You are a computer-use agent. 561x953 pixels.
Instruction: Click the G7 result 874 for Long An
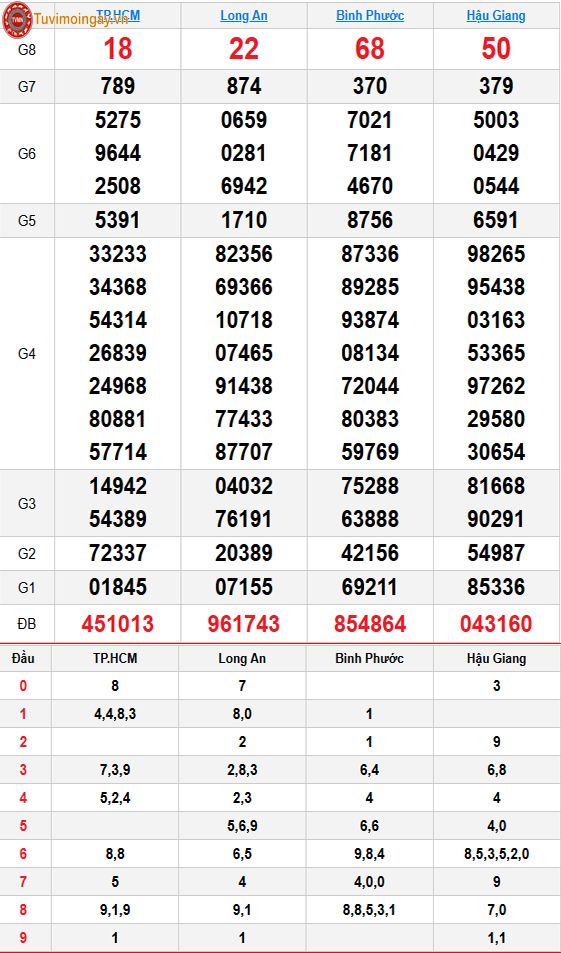pos(244,86)
